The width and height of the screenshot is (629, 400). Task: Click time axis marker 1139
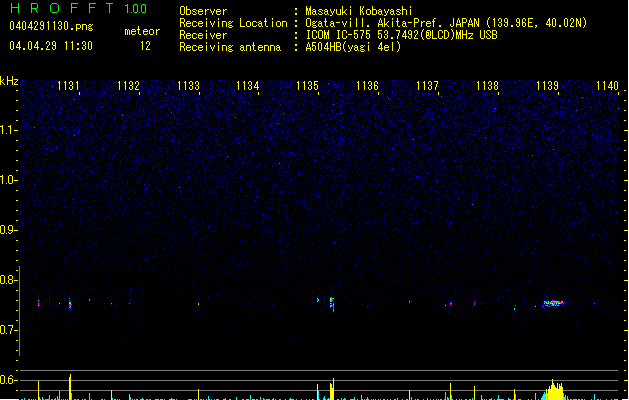(548, 85)
